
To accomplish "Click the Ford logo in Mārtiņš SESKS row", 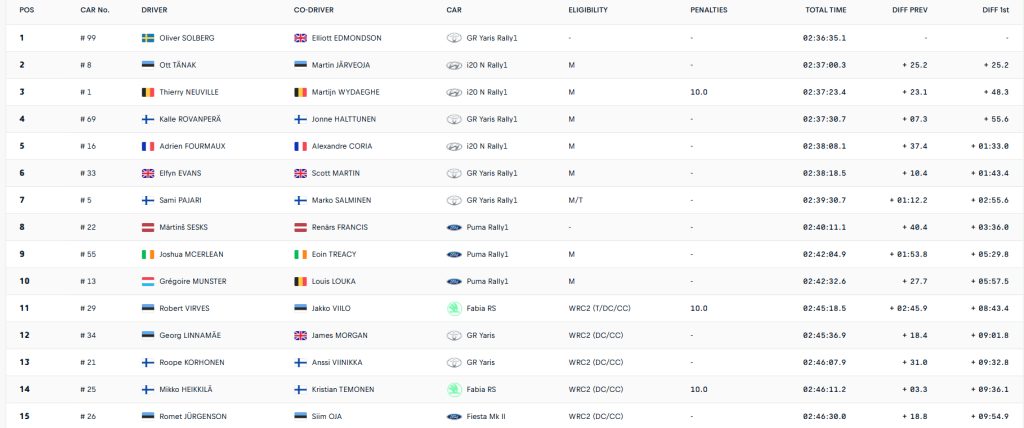I will pos(454,227).
